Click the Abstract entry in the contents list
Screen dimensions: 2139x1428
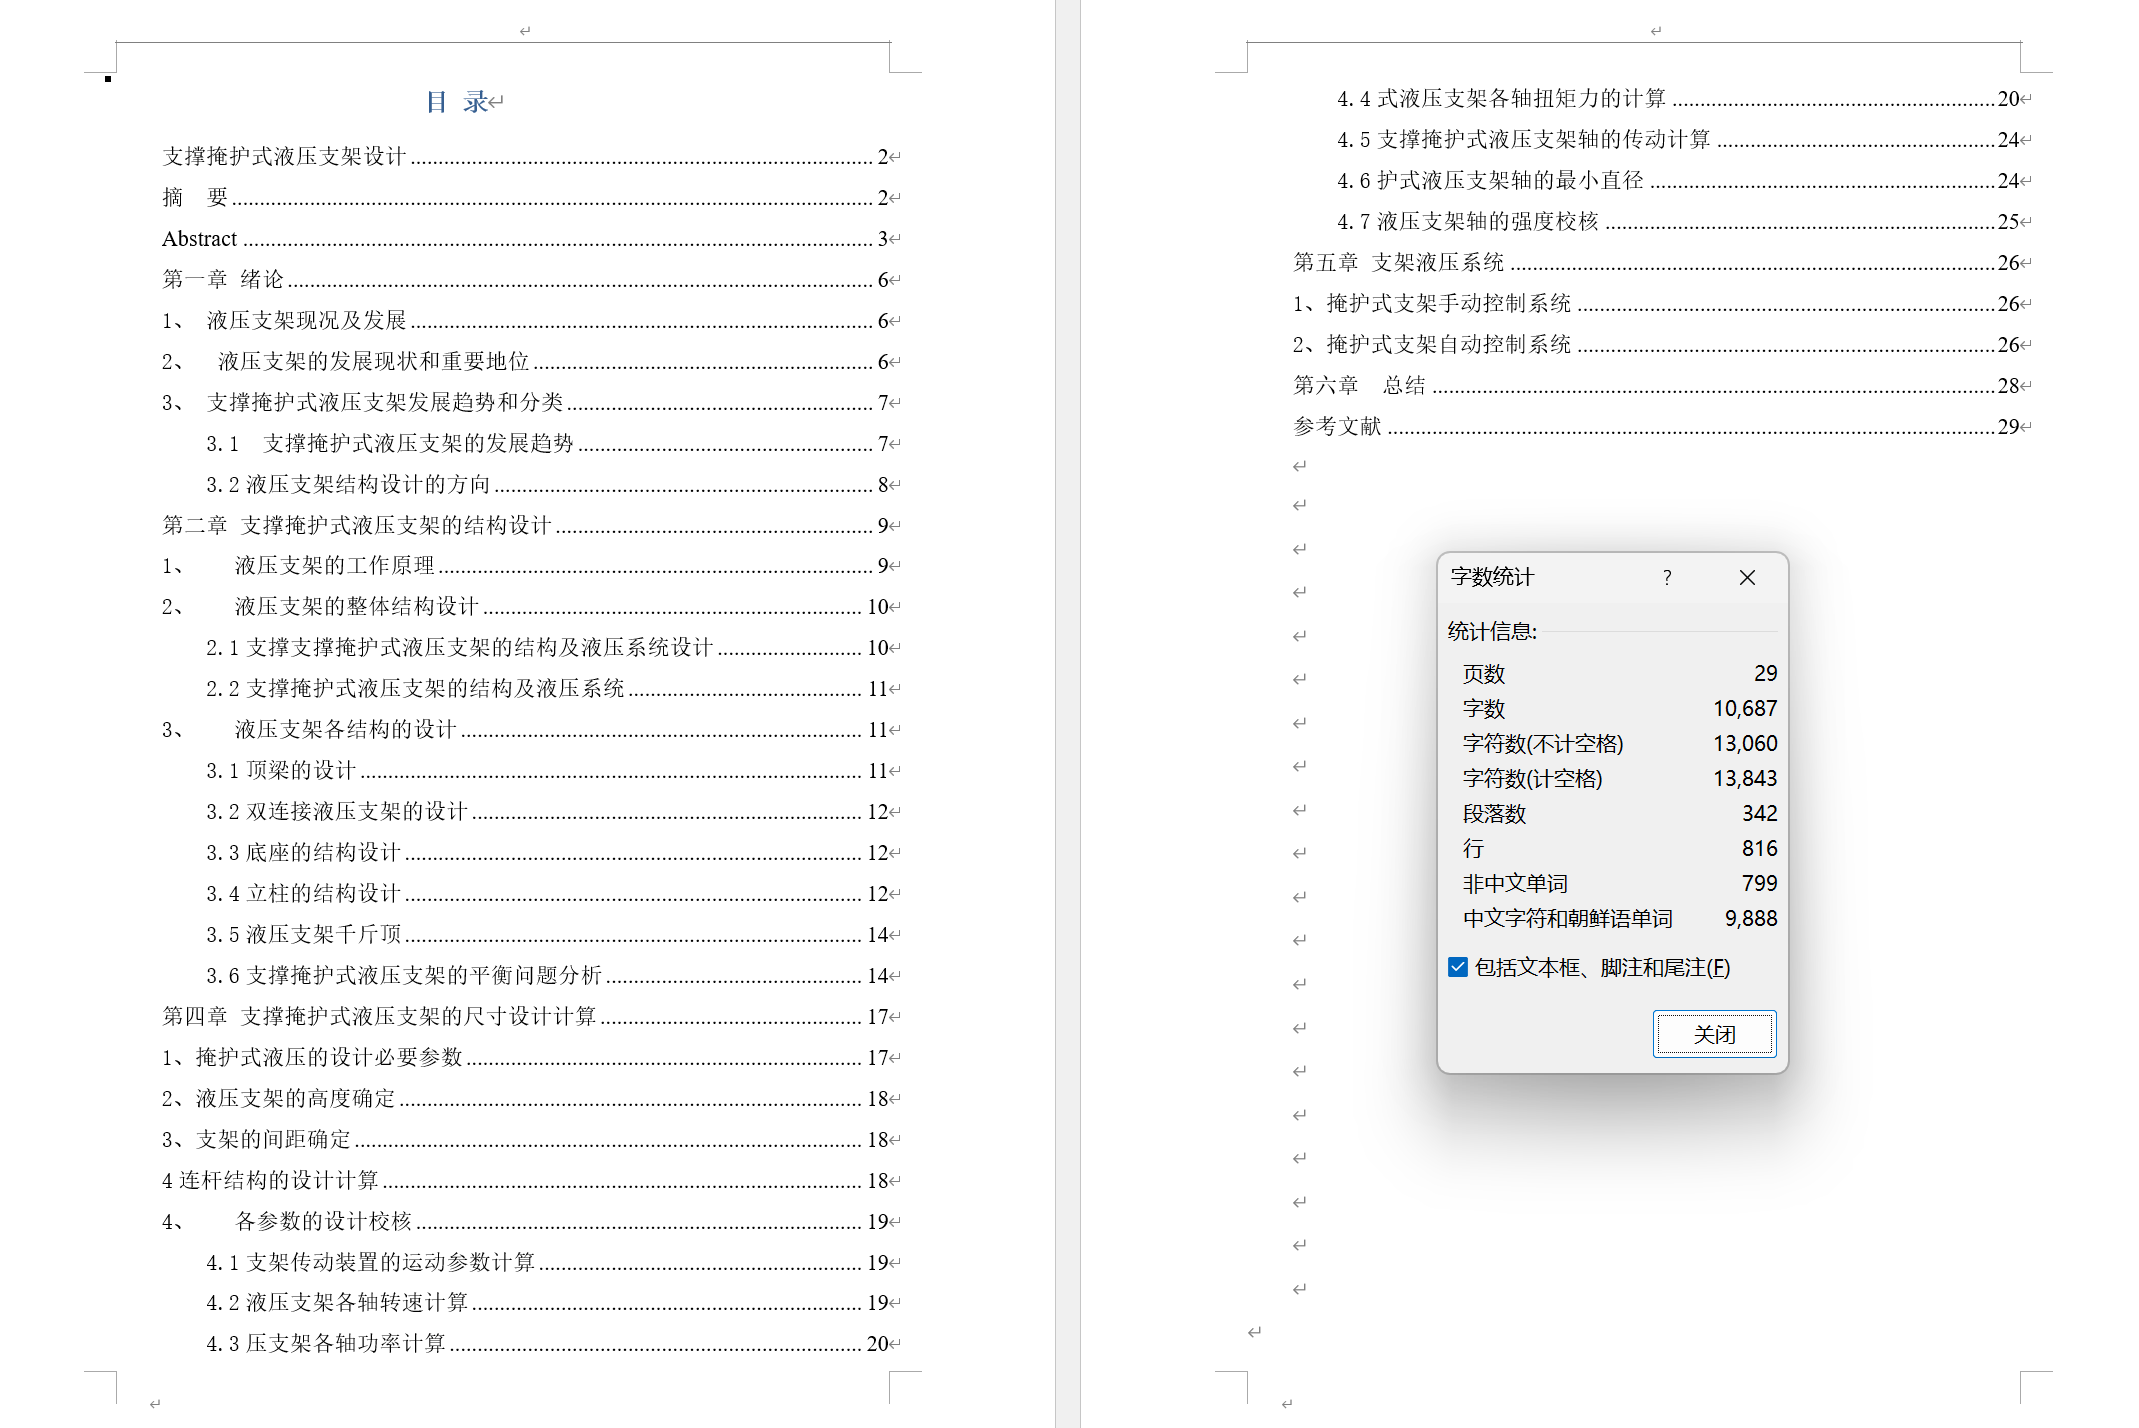pyautogui.click(x=199, y=238)
